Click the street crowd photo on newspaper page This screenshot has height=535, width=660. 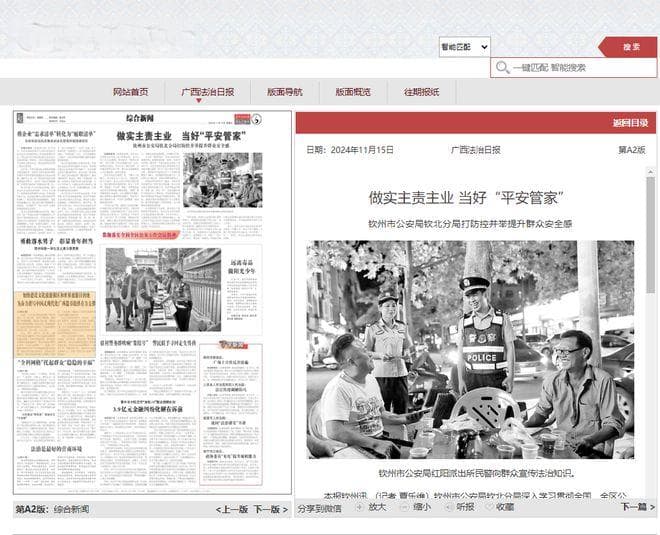click(x=163, y=290)
